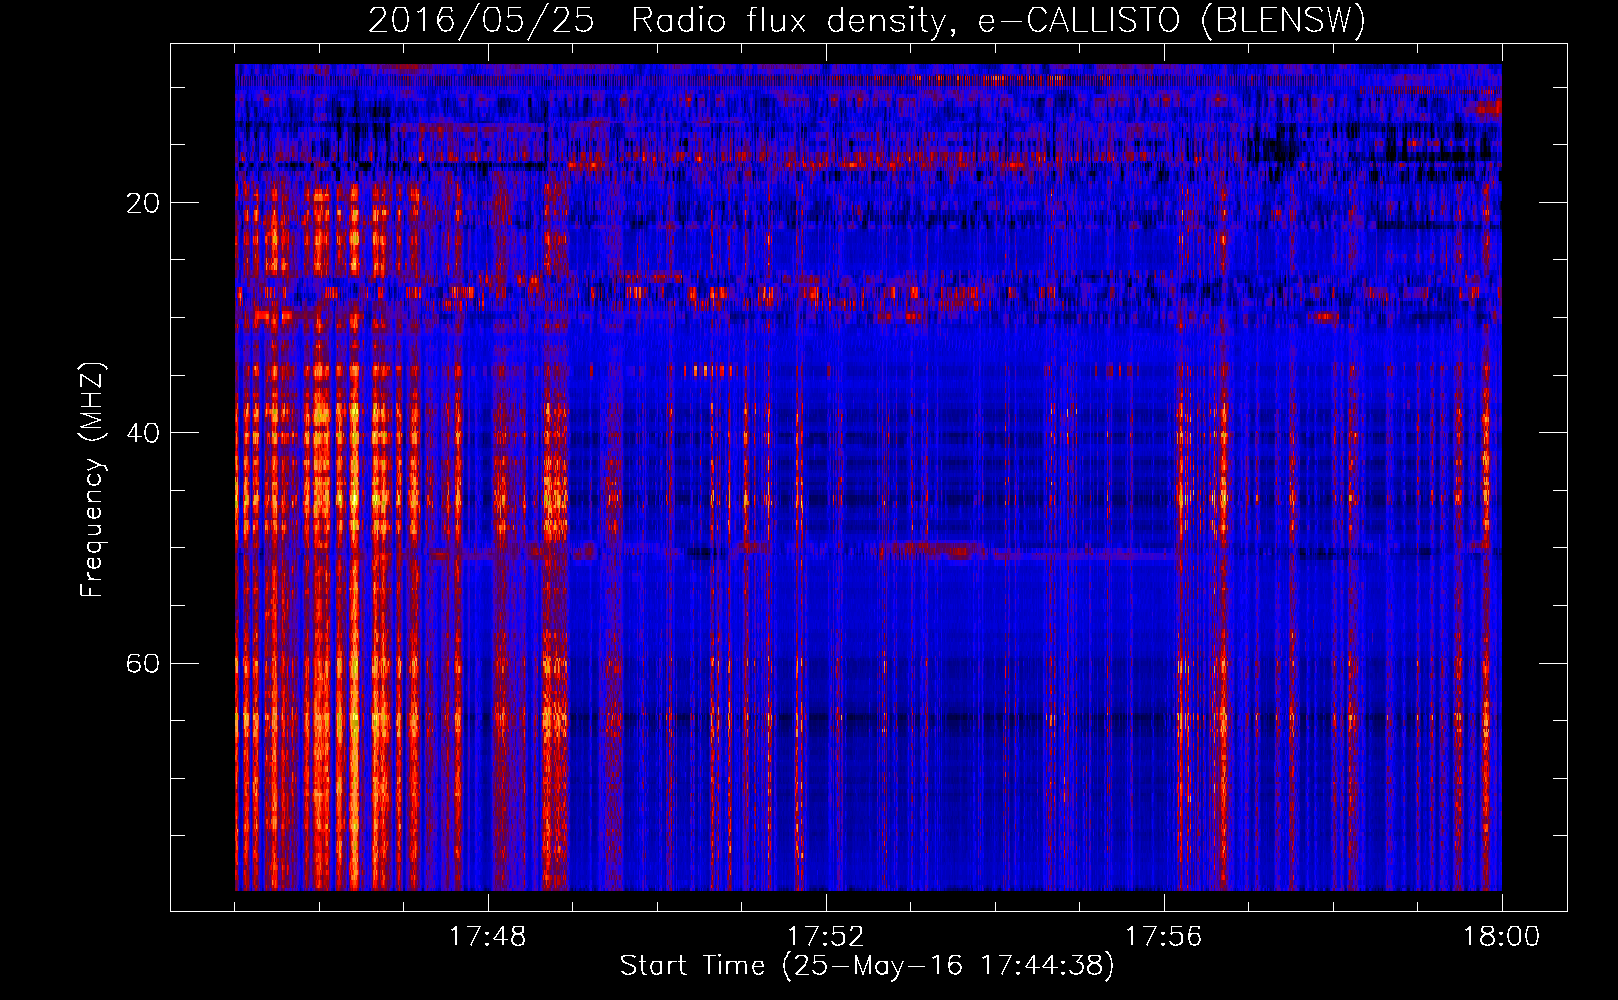Click the '60' frequency tick label
Screen dimensions: 1618x1000
[x=143, y=663]
